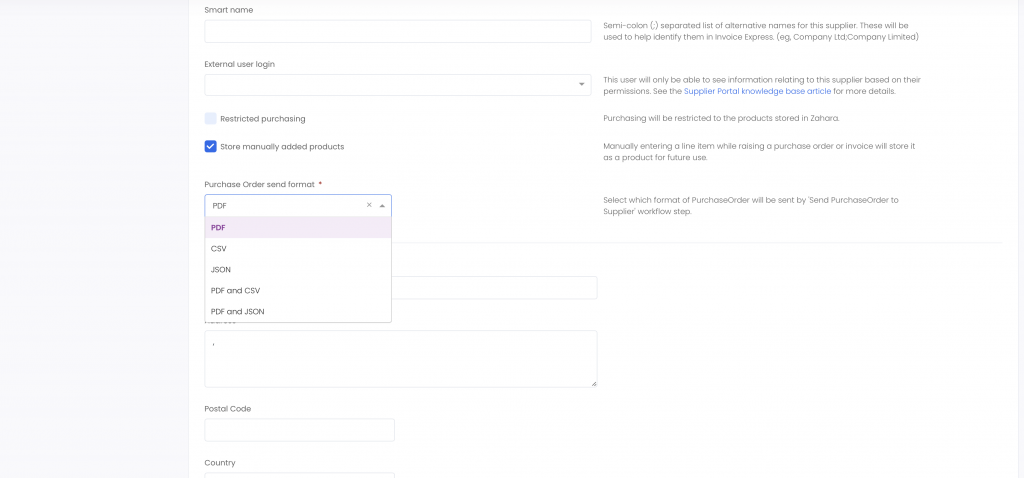Open the Supplier Portal knowledge base article
Viewport: 1024px width, 478px height.
758,91
